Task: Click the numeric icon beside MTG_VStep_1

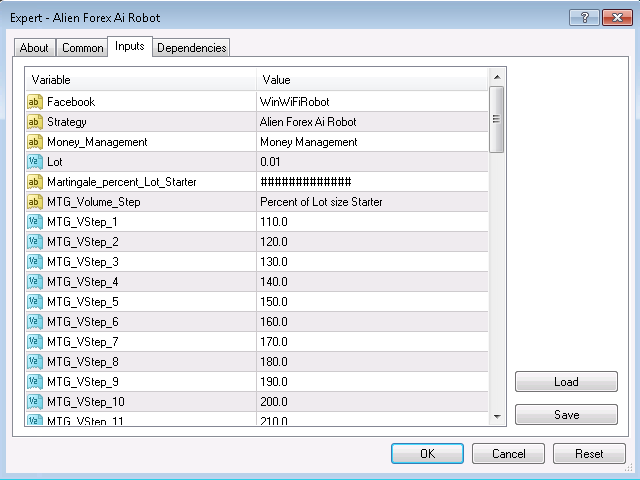Action: 35,222
